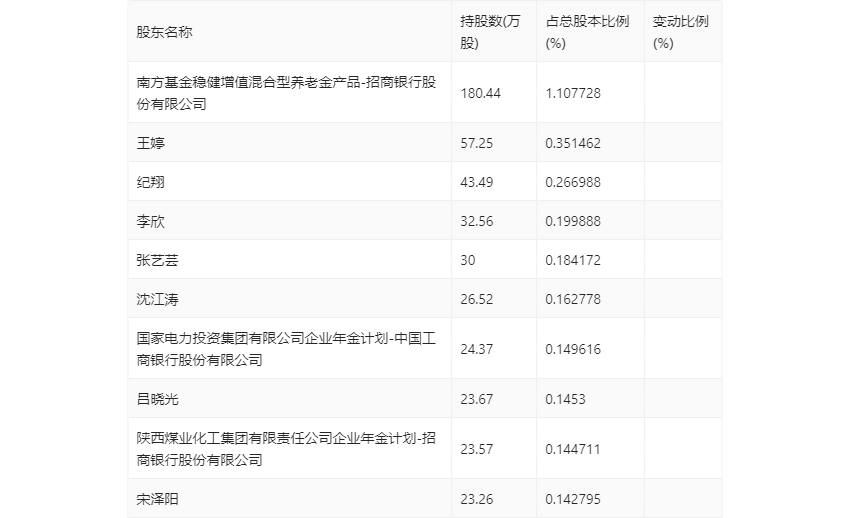Click ratio value 1.107728
Viewport: 850px width, 518px height.
(x=573, y=93)
